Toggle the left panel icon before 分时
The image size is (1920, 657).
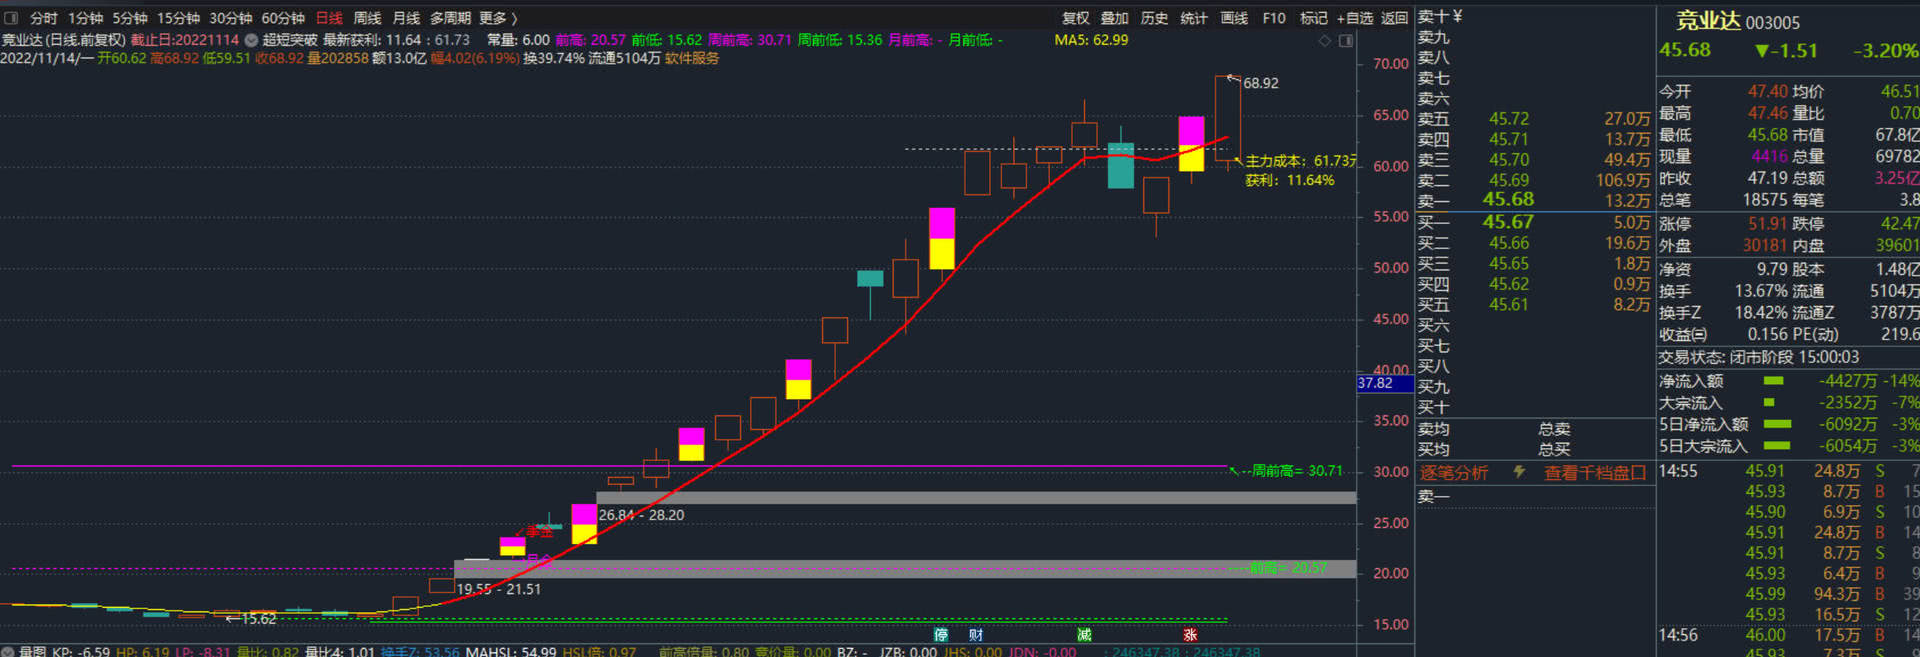tap(12, 18)
